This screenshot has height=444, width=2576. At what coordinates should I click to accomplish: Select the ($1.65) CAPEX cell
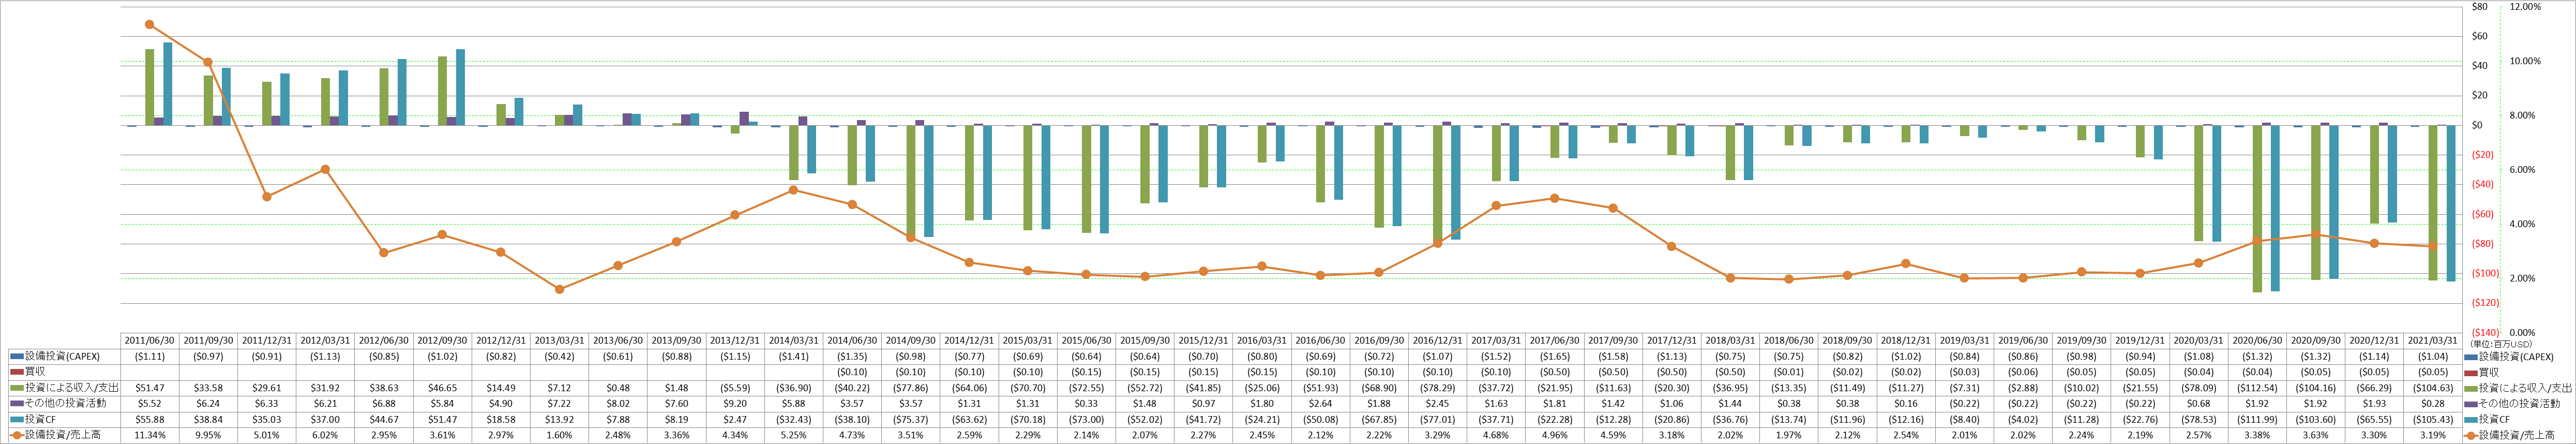coord(1555,356)
